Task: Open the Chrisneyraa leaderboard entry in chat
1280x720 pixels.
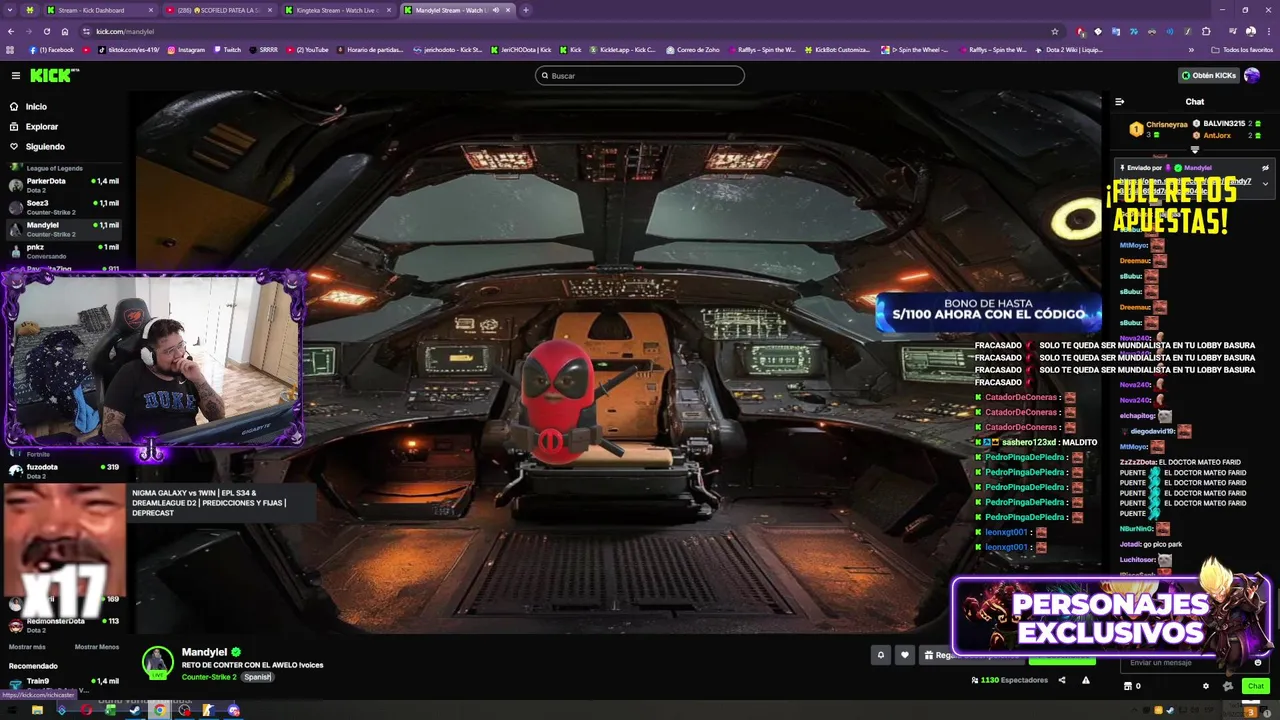Action: pos(1159,128)
